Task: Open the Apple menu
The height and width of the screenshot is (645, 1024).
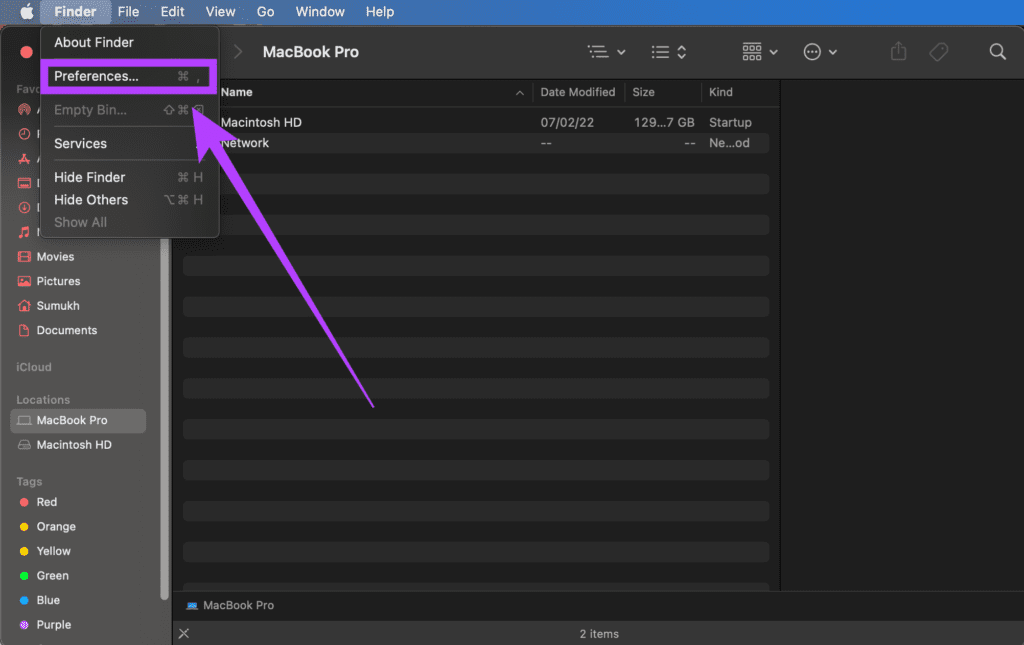Action: [27, 12]
